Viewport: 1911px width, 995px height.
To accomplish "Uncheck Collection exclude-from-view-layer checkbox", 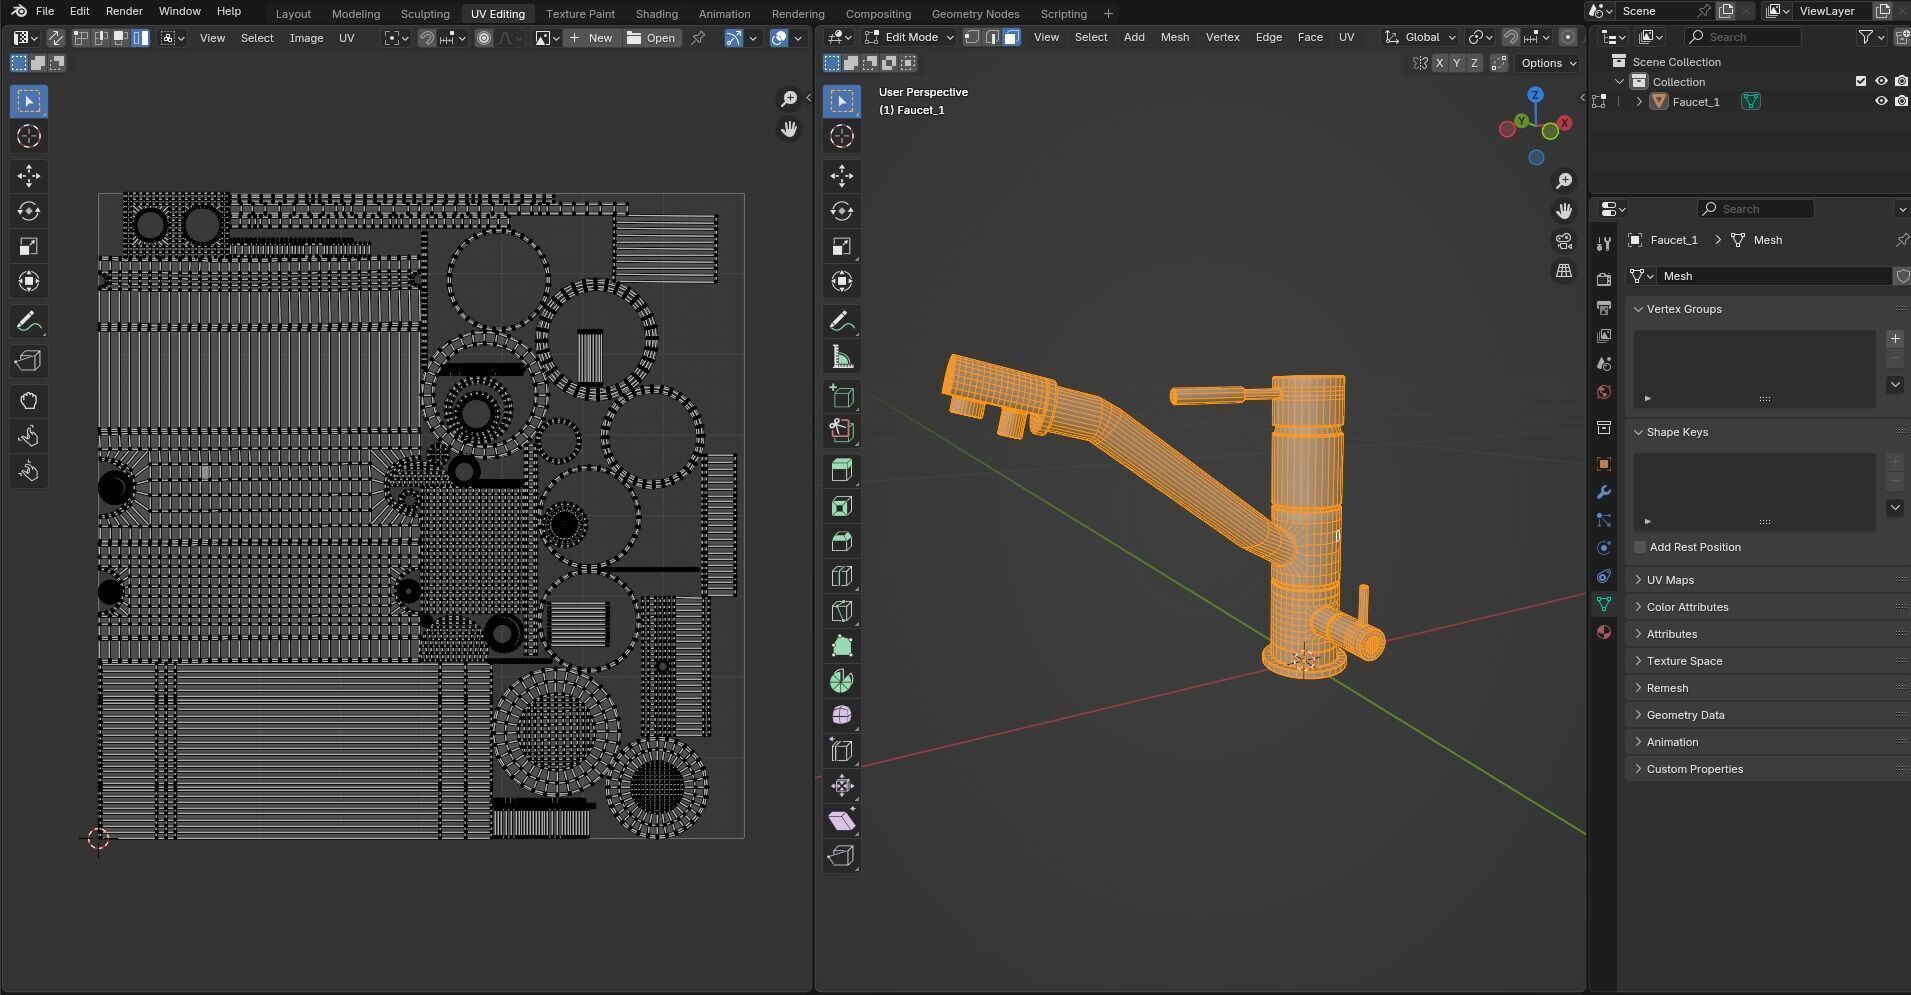I will [x=1861, y=81].
